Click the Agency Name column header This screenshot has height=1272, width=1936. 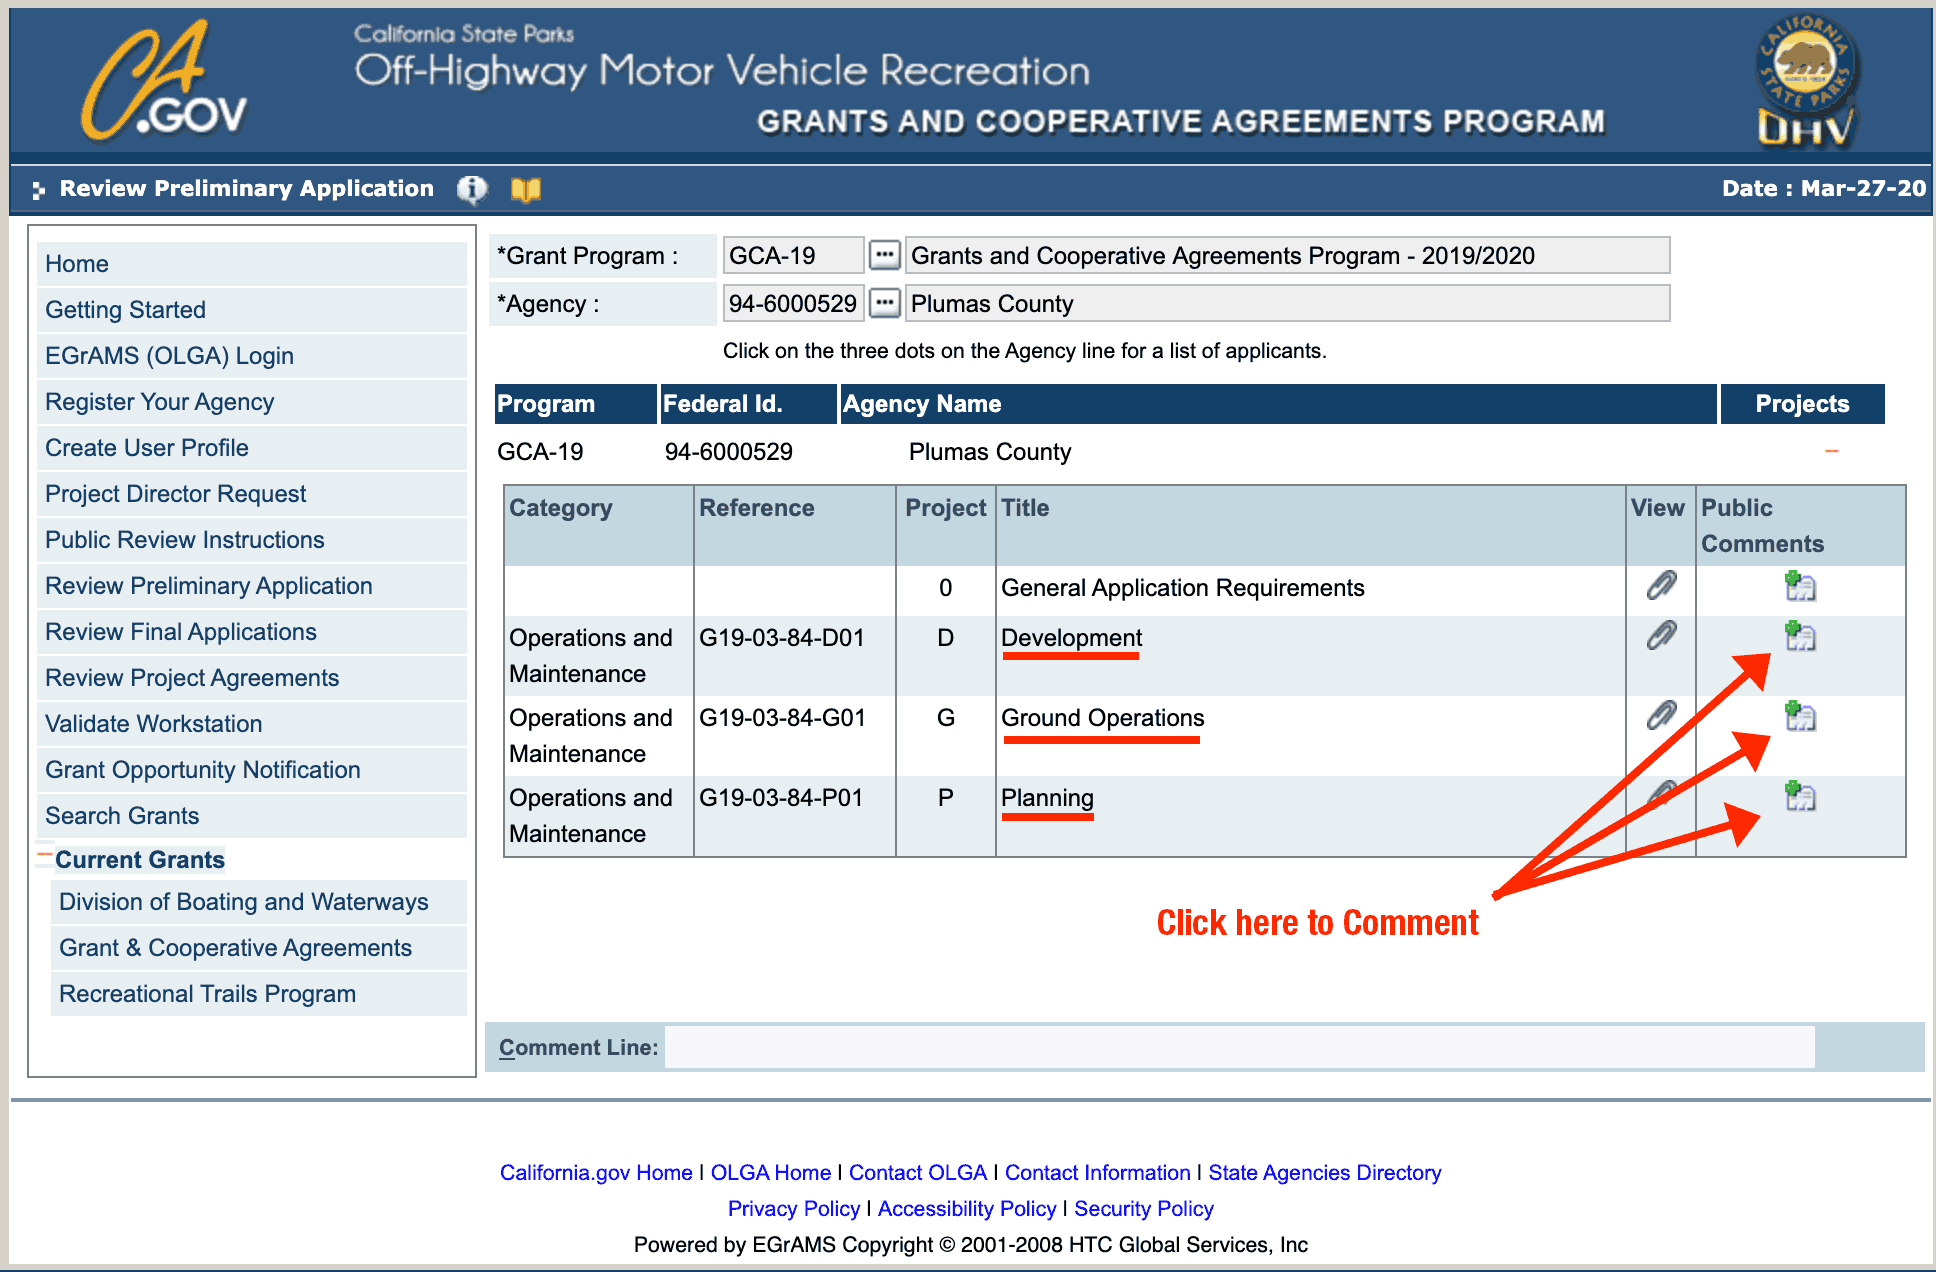pyautogui.click(x=1278, y=404)
